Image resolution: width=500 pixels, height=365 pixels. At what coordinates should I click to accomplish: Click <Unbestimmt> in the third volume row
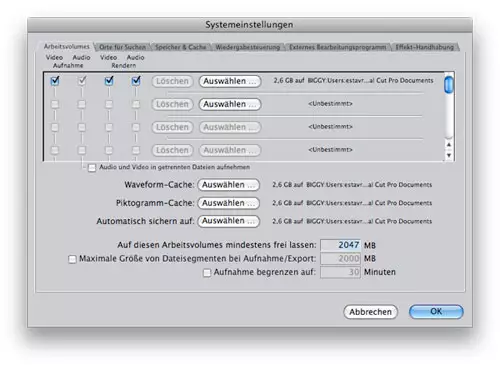[330, 127]
